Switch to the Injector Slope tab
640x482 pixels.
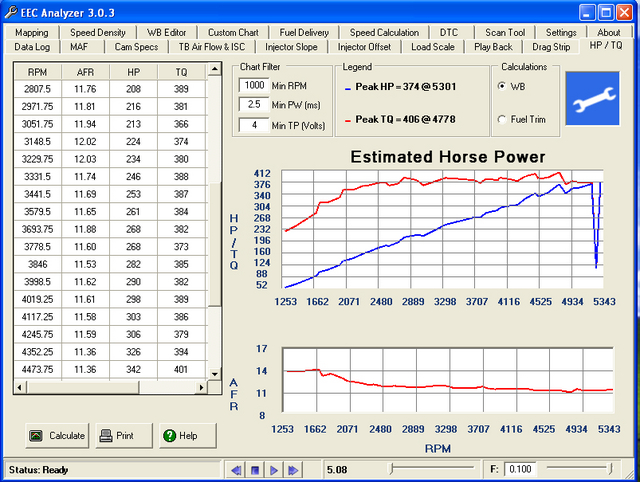pos(291,47)
